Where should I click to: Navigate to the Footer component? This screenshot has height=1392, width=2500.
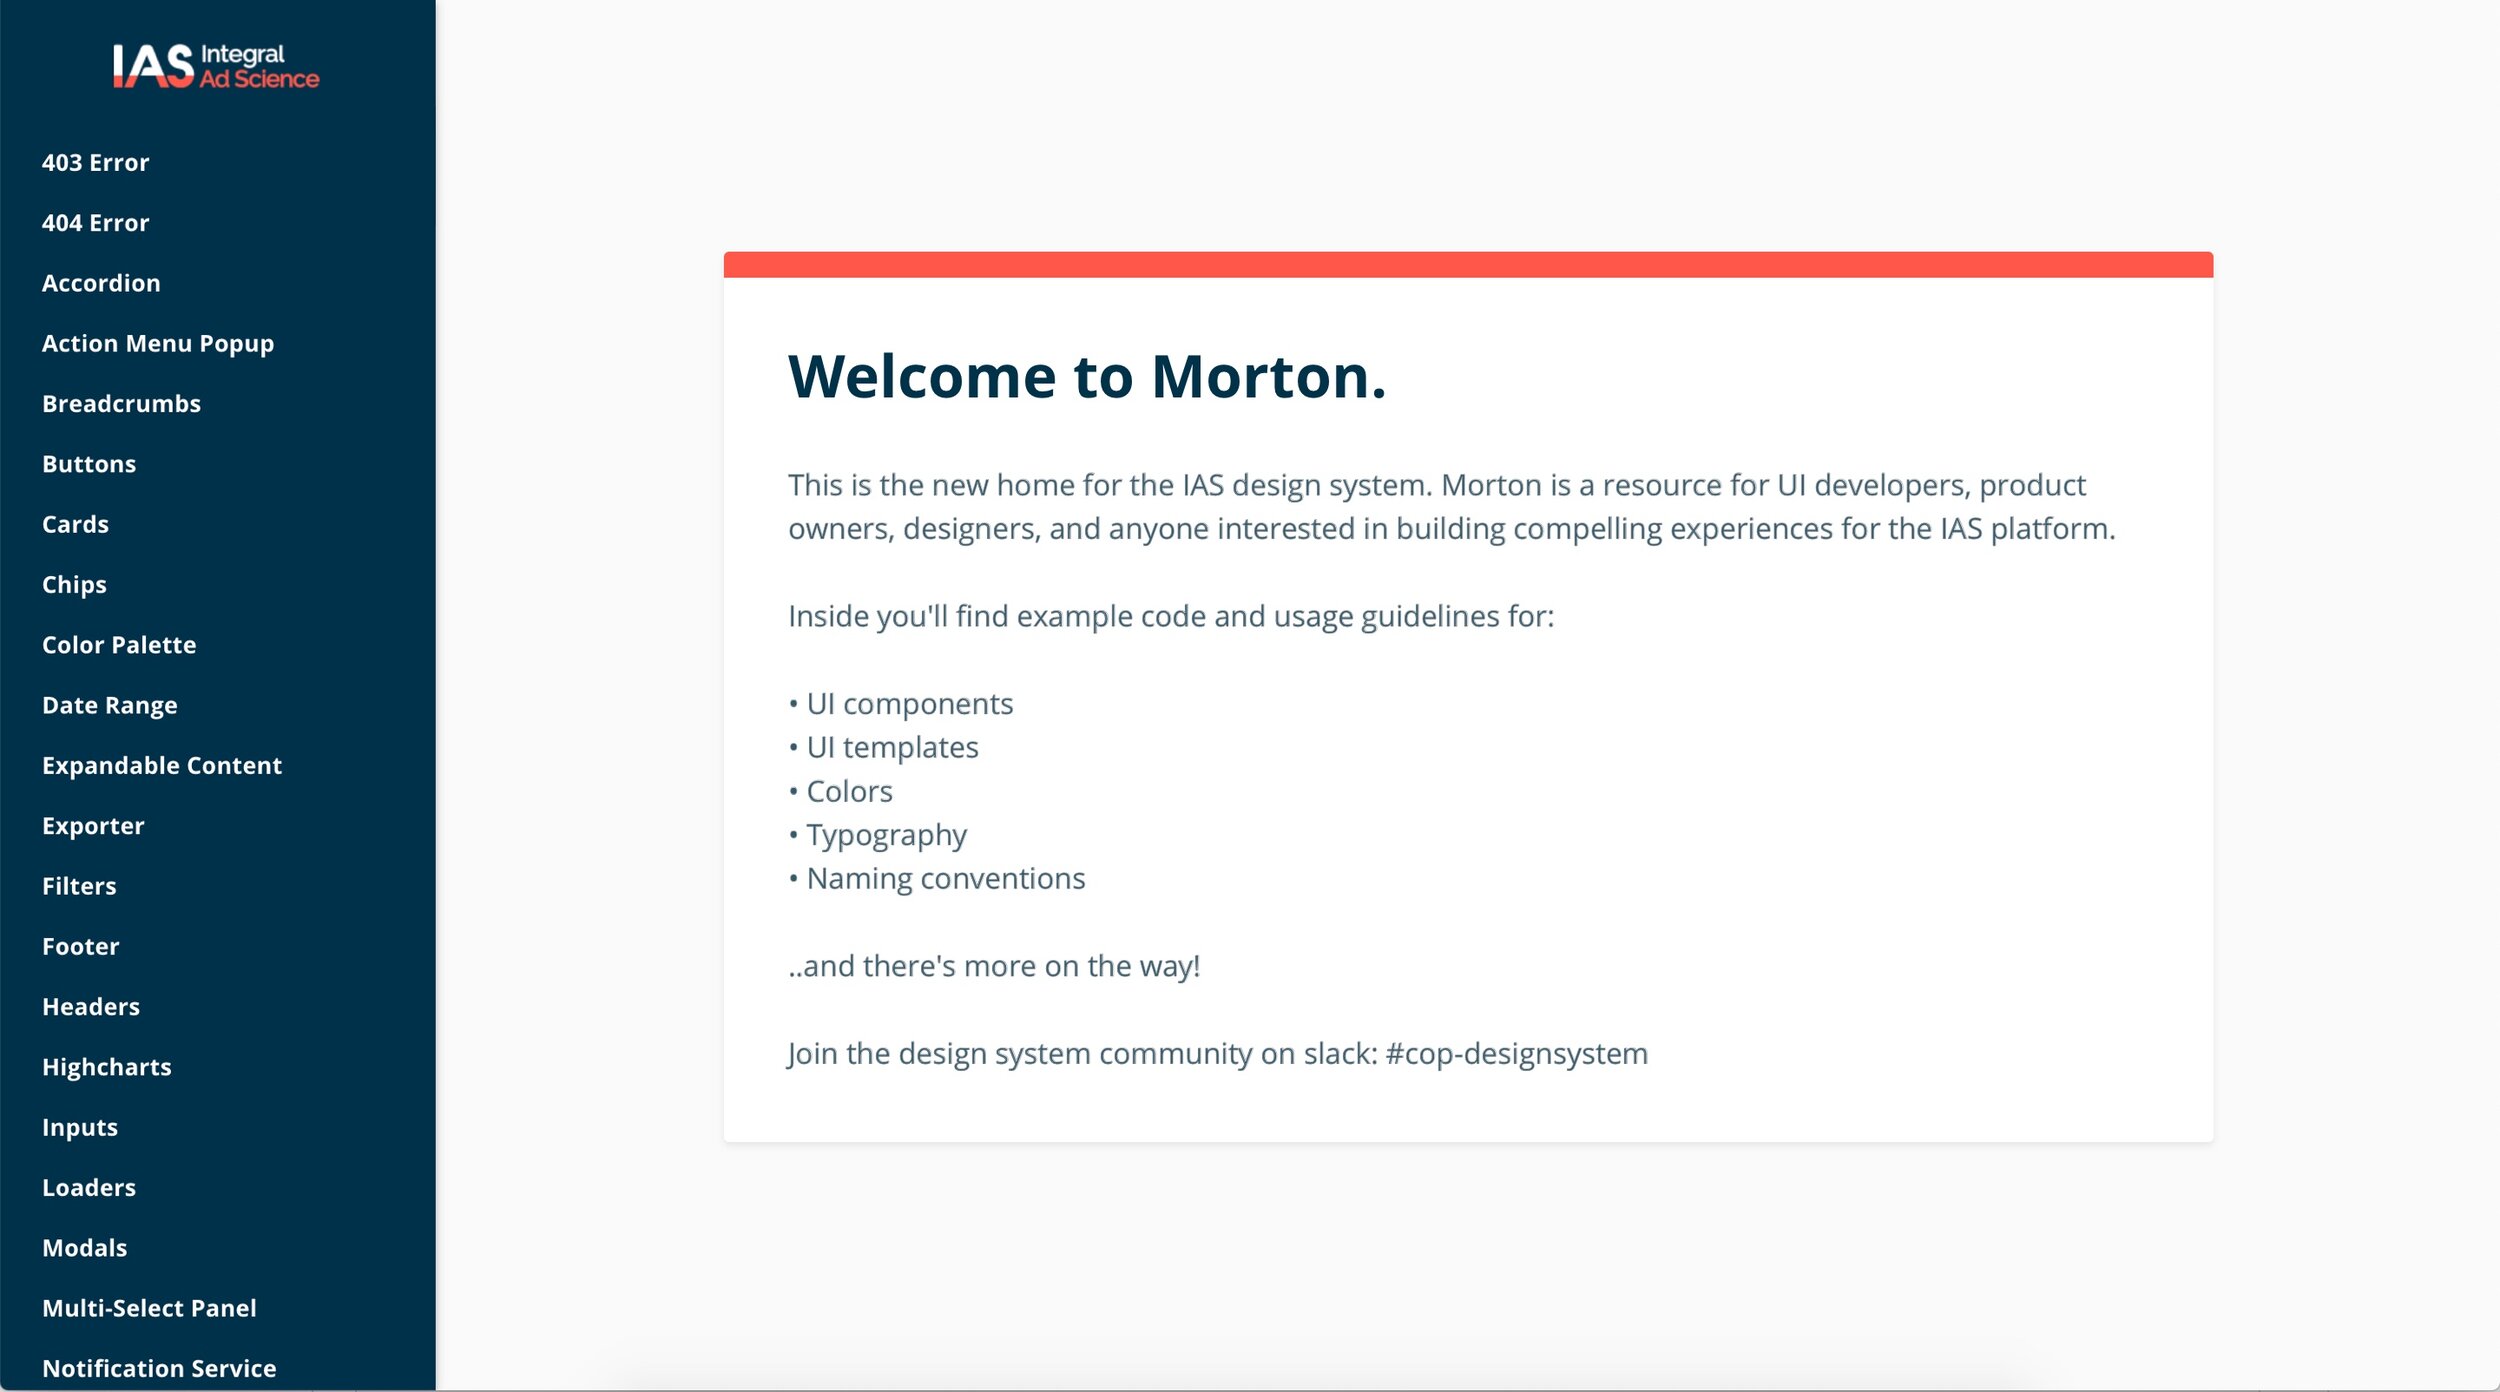81,946
